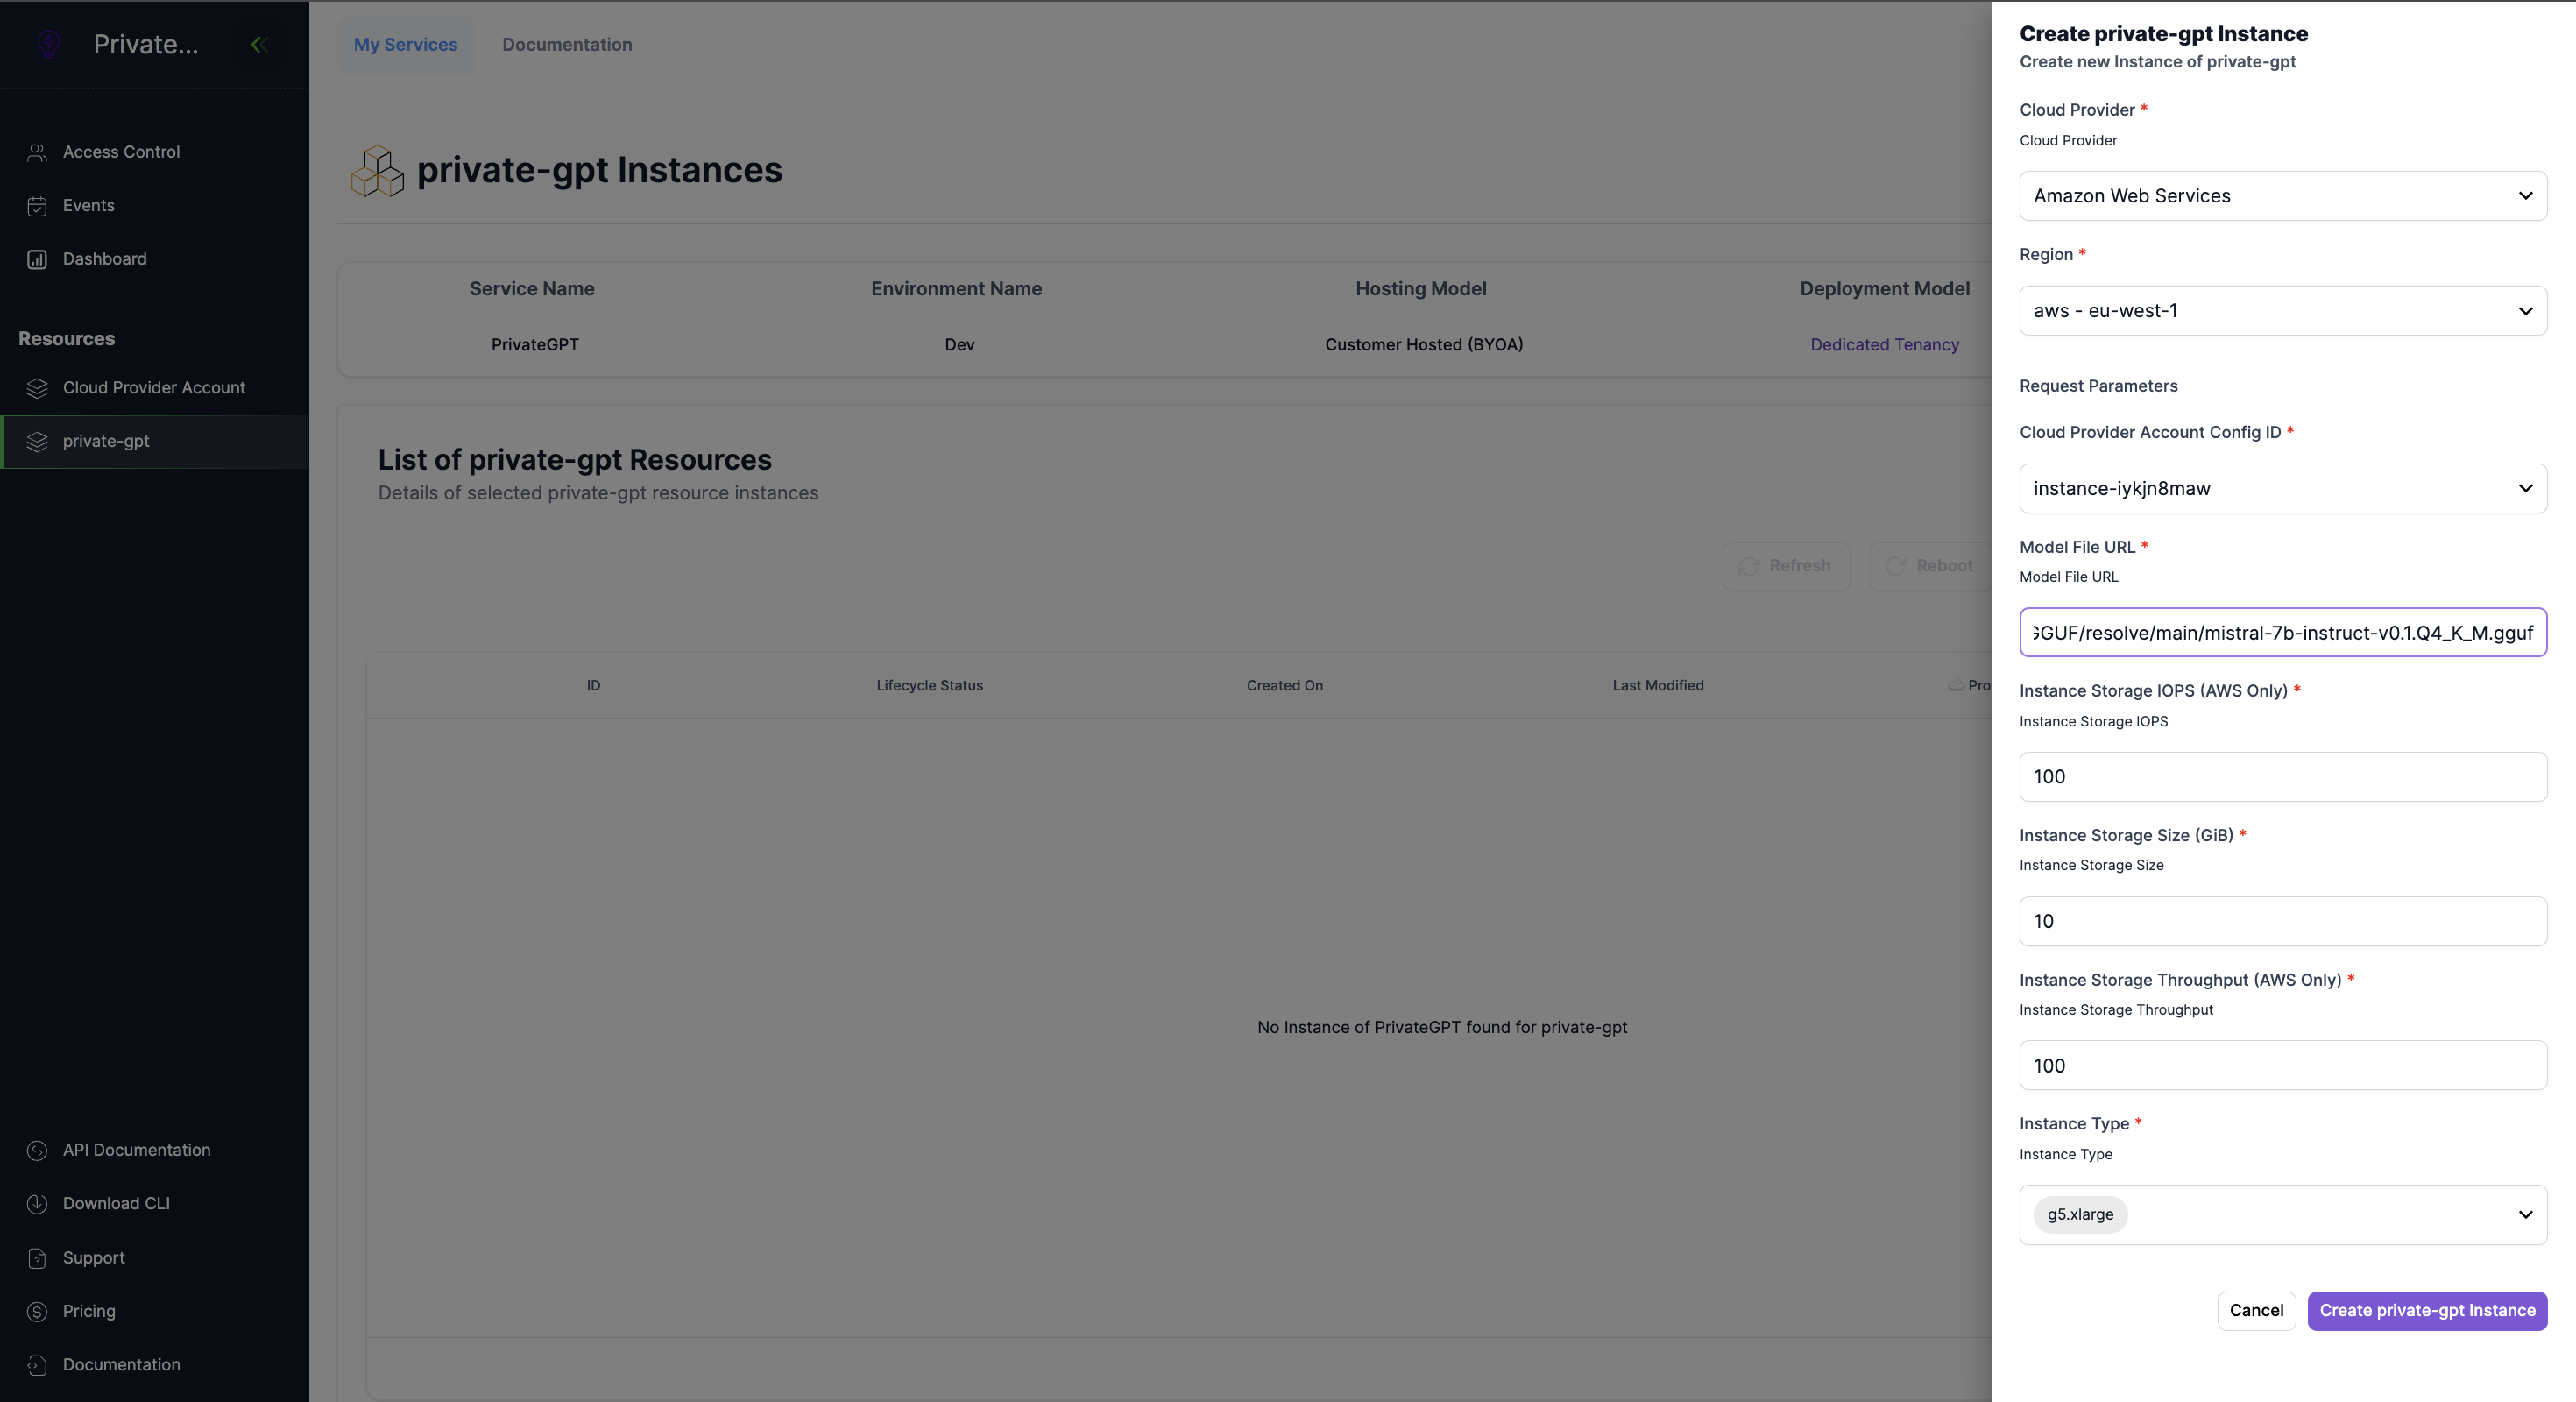
Task: Open Cloud Provider Account Config ID dropdown
Action: [x=2283, y=489]
